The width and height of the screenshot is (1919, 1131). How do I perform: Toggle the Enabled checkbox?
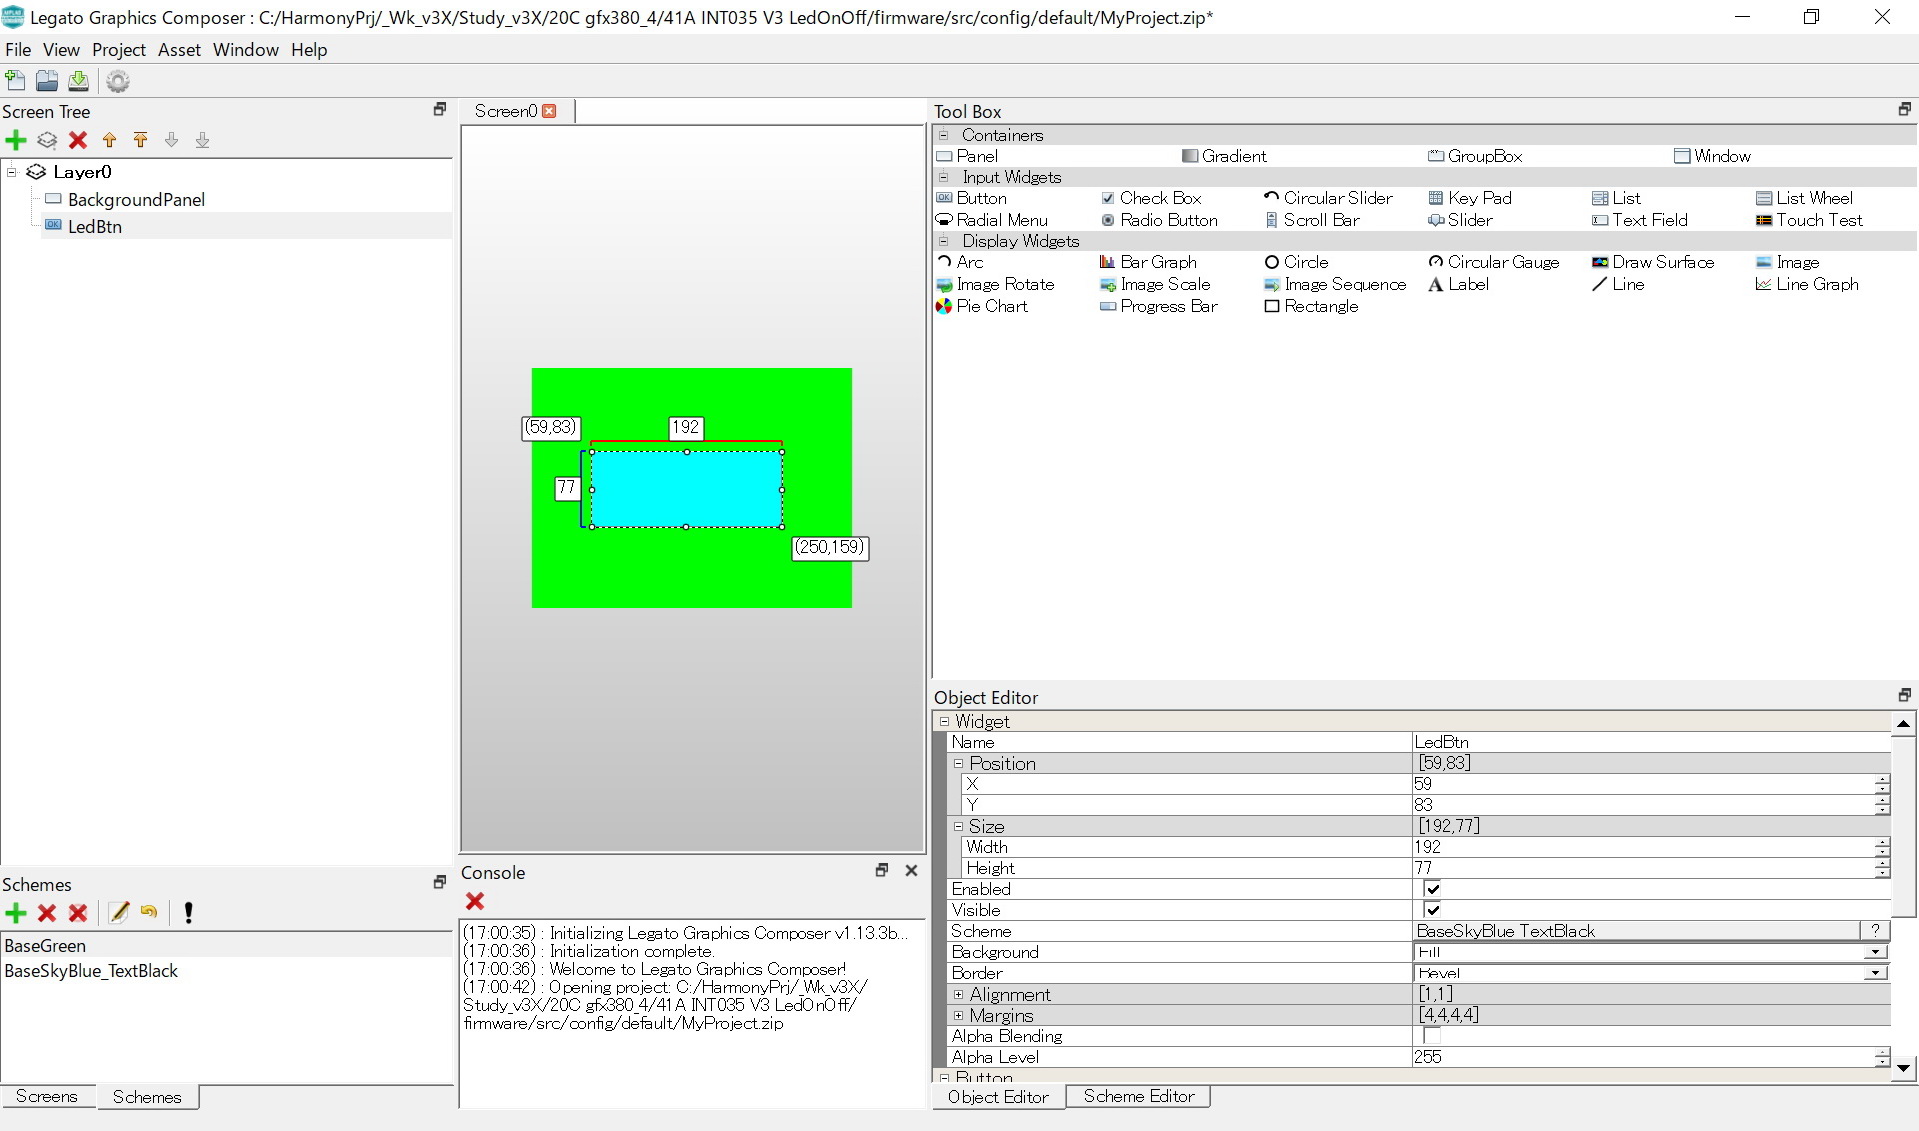pos(1432,889)
